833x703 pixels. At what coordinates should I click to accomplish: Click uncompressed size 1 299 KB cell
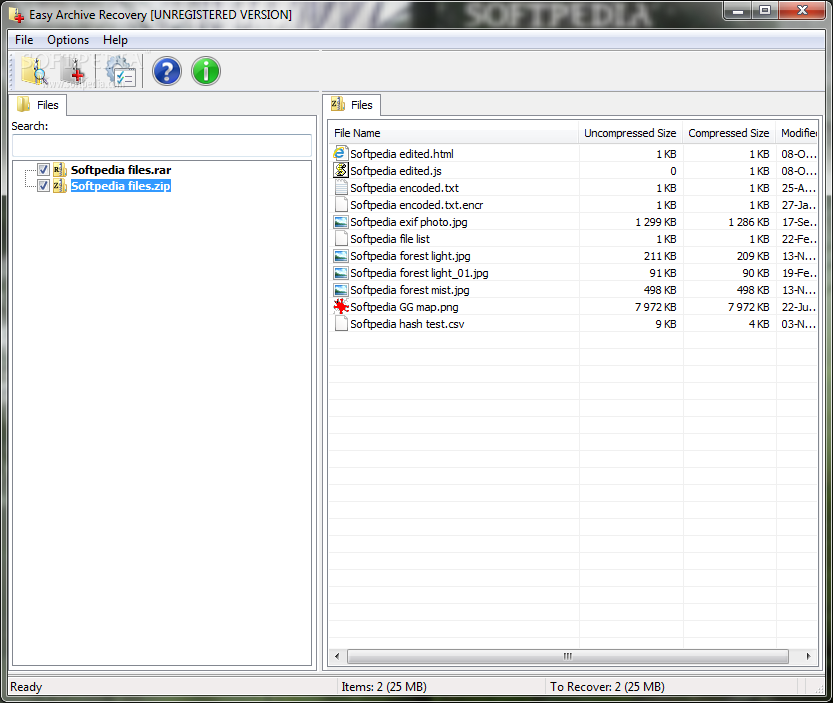pos(656,222)
